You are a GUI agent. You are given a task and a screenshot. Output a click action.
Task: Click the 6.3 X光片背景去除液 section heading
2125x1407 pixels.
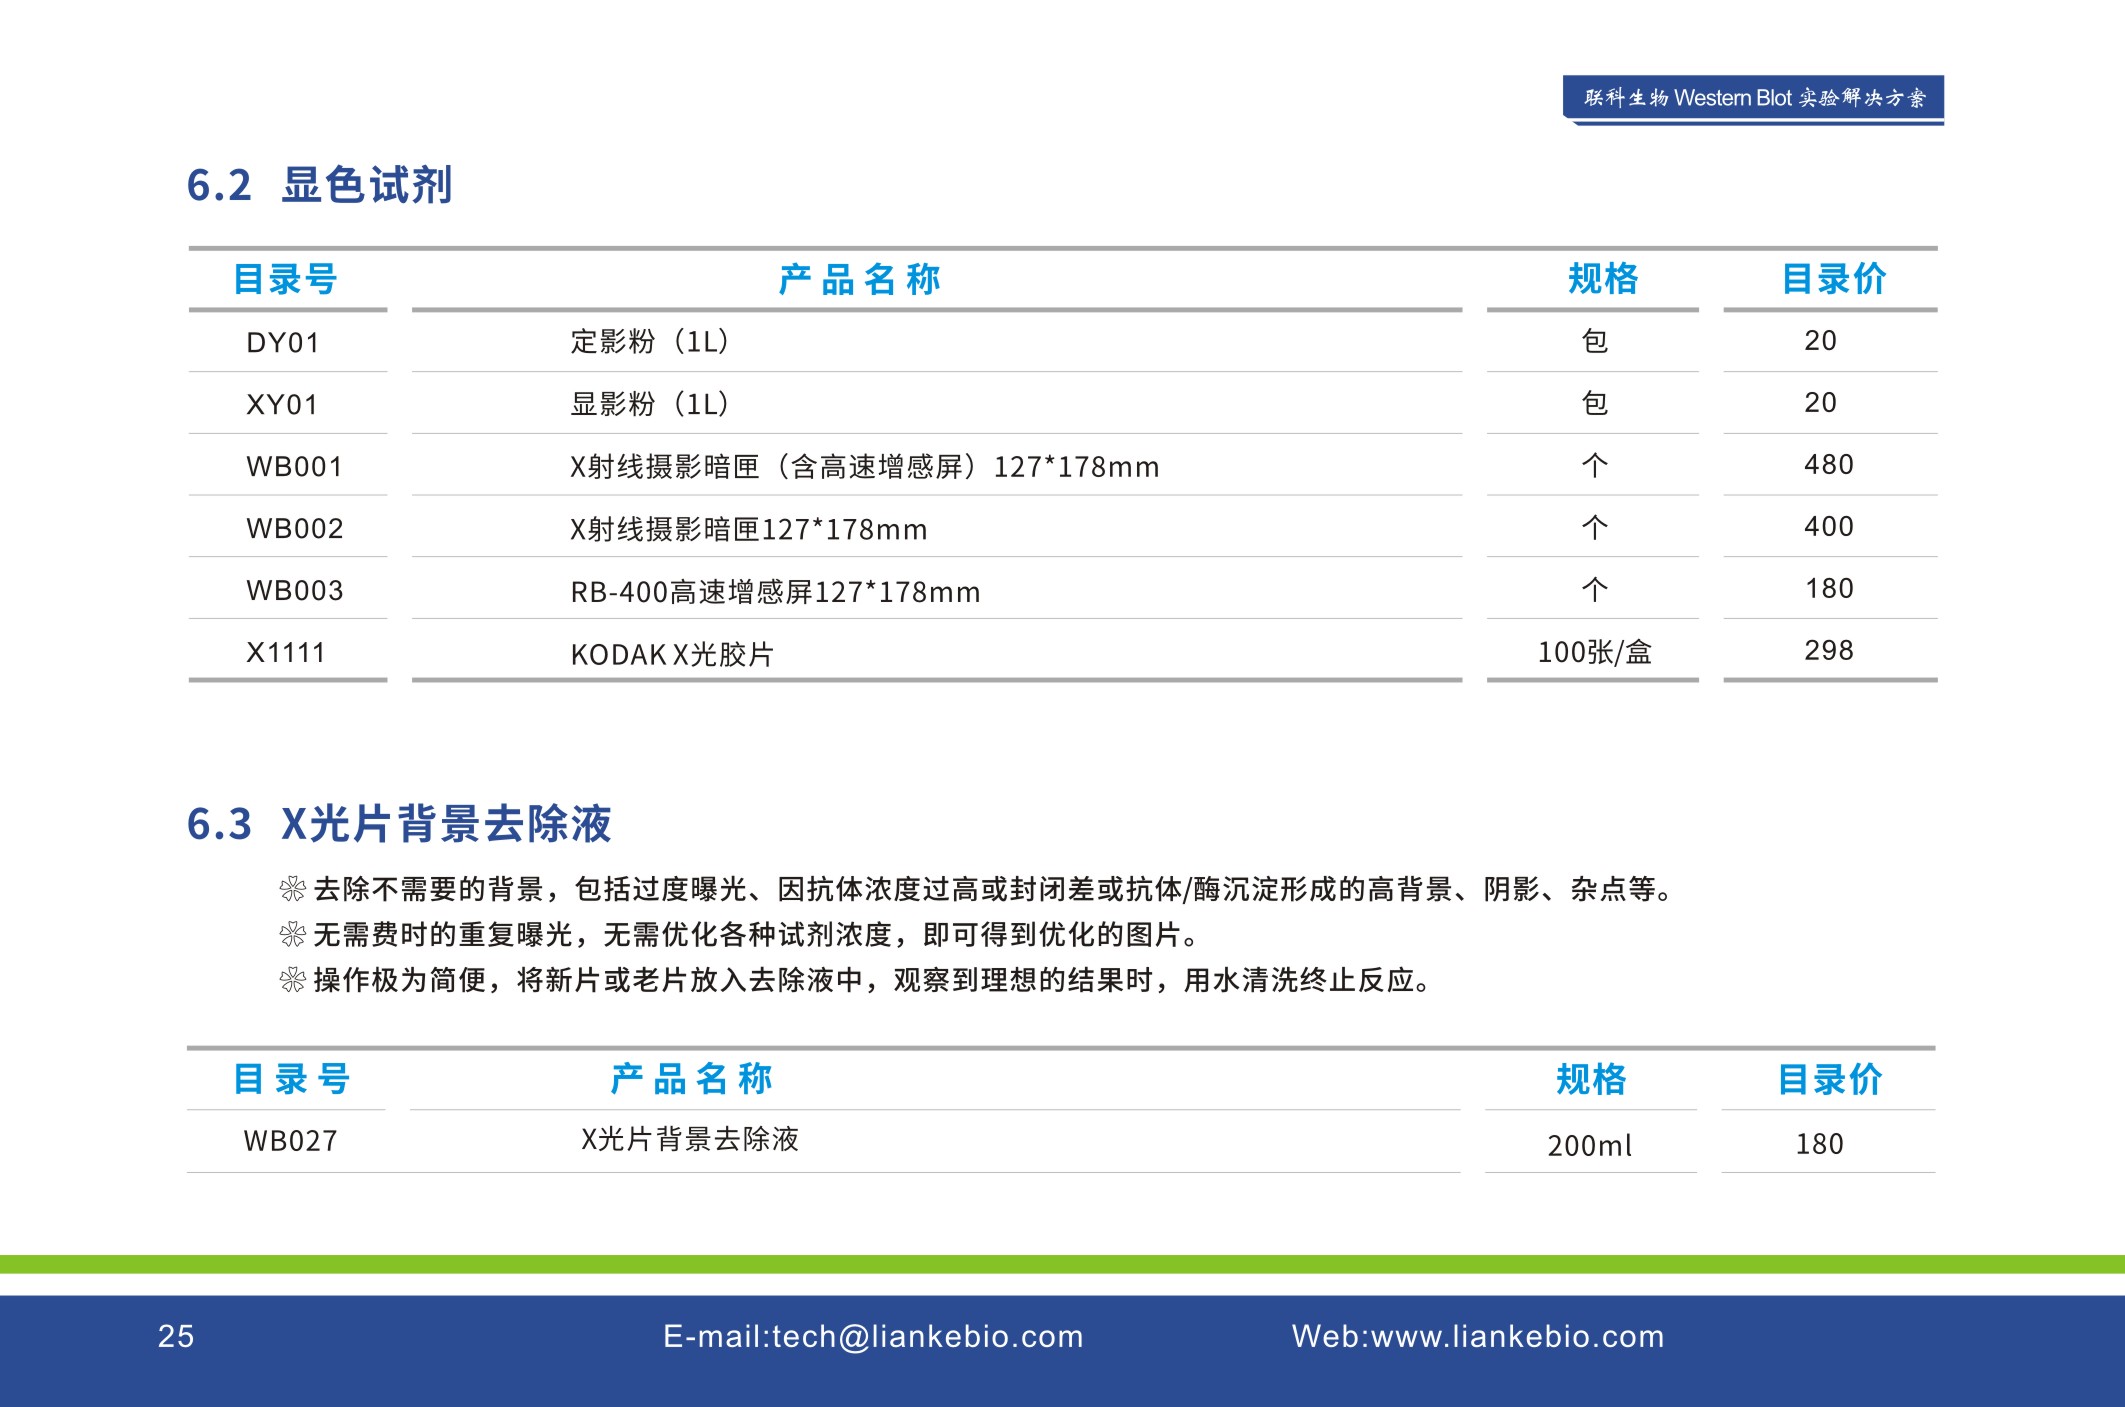399,824
